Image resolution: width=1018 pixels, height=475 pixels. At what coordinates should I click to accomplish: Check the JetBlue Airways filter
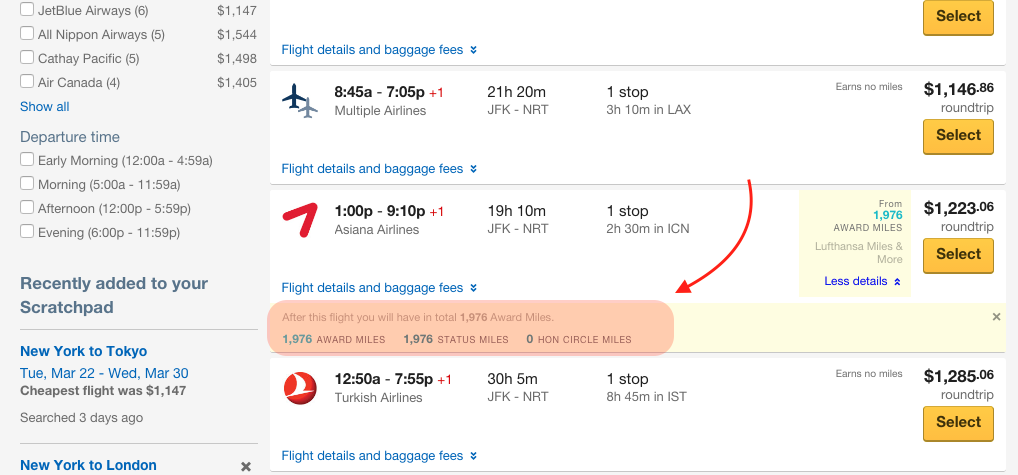pyautogui.click(x=27, y=10)
